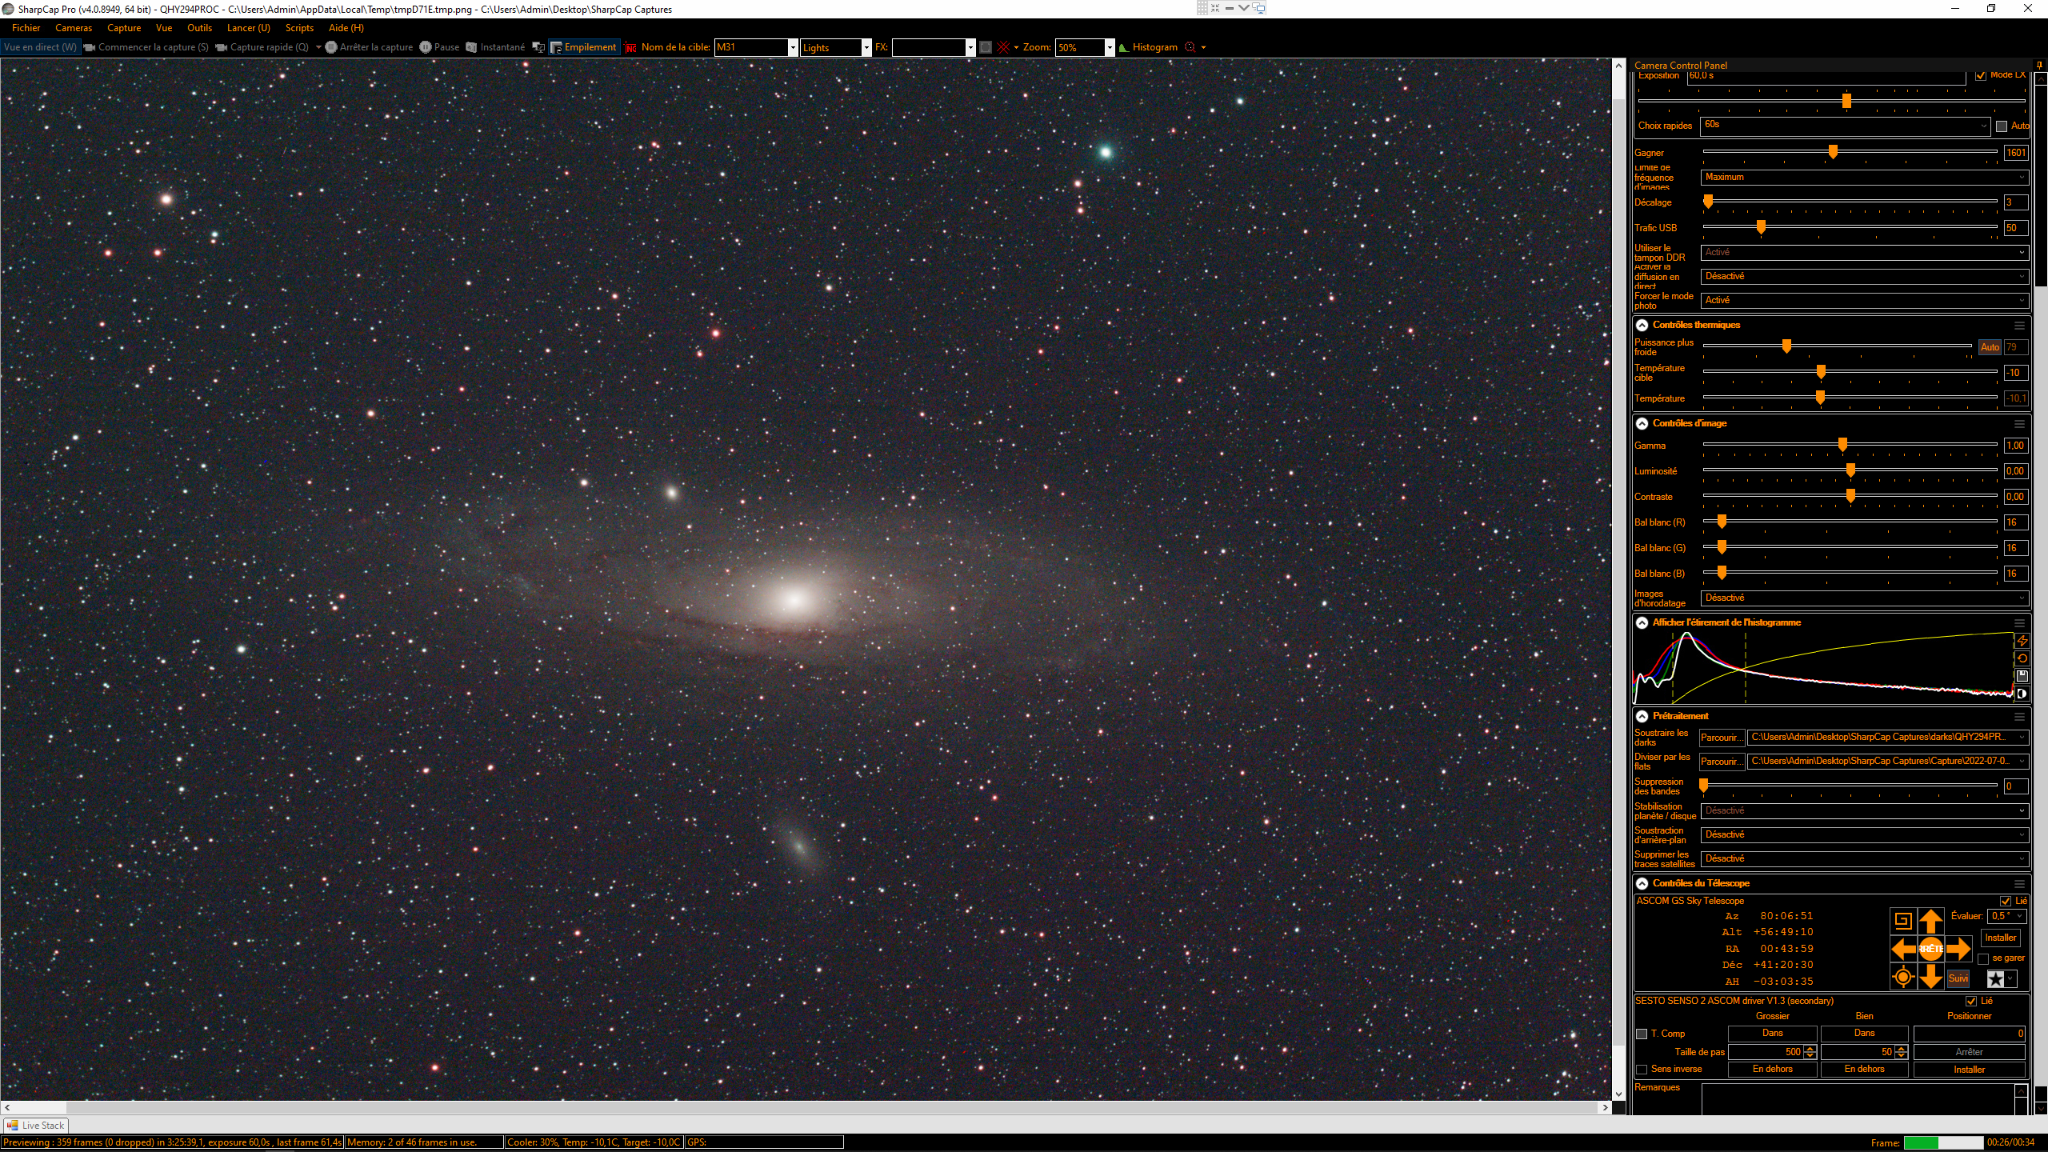Switch to the Live Stack tab
The image size is (2048, 1152).
pos(36,1125)
